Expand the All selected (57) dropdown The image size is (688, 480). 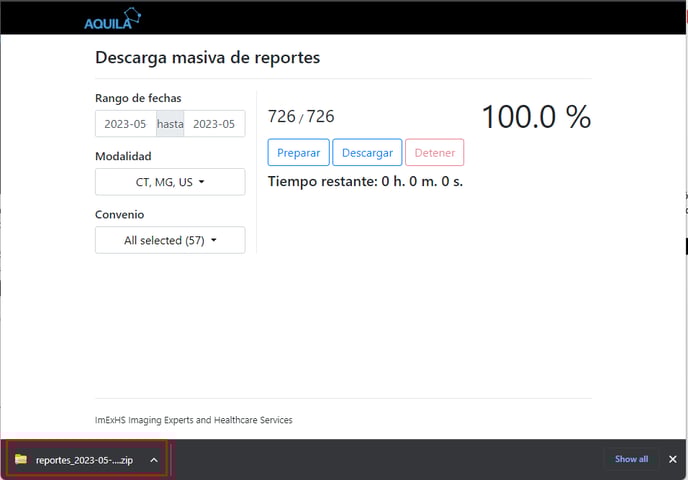[170, 240]
